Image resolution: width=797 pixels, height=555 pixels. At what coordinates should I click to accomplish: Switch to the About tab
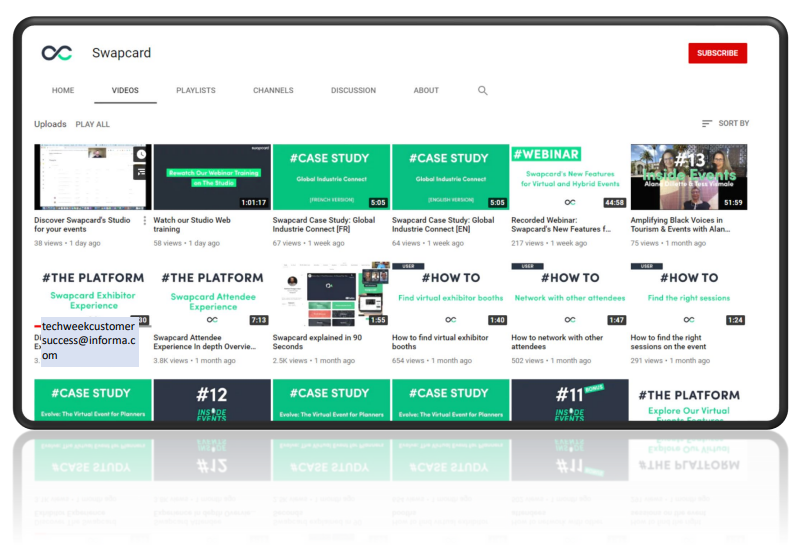(x=426, y=90)
